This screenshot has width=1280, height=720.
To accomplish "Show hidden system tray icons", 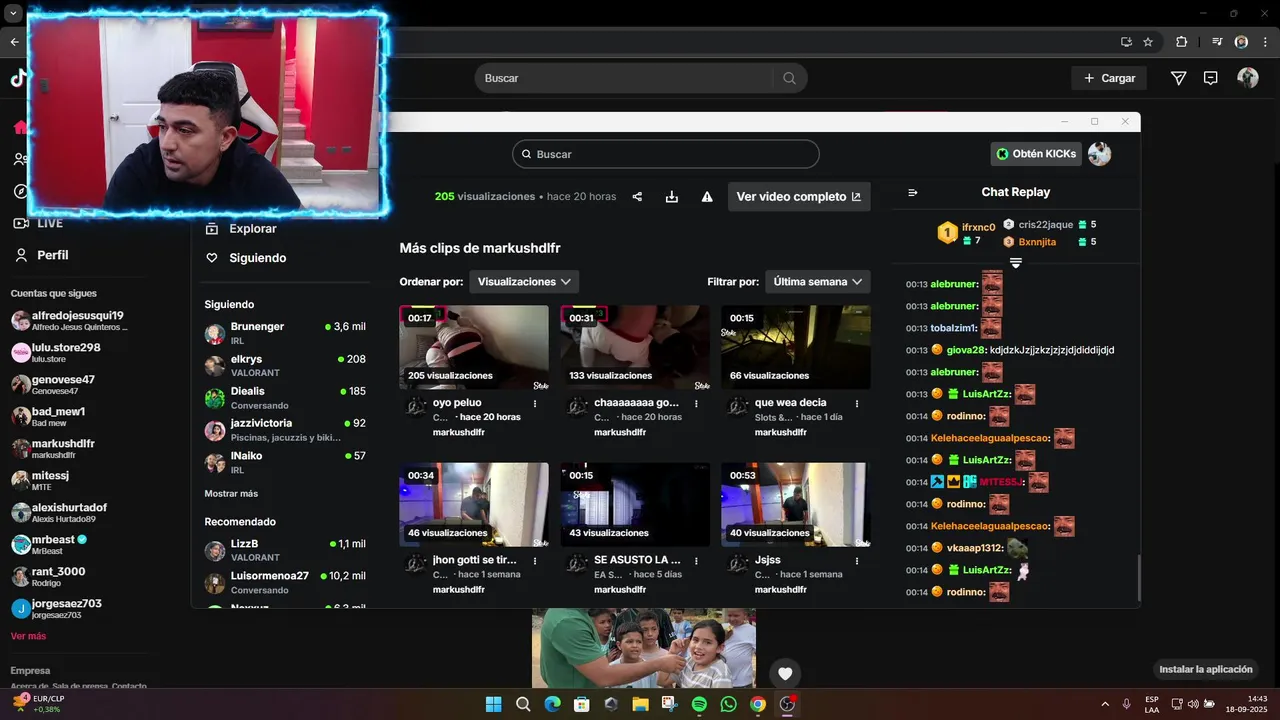I will coord(1105,704).
